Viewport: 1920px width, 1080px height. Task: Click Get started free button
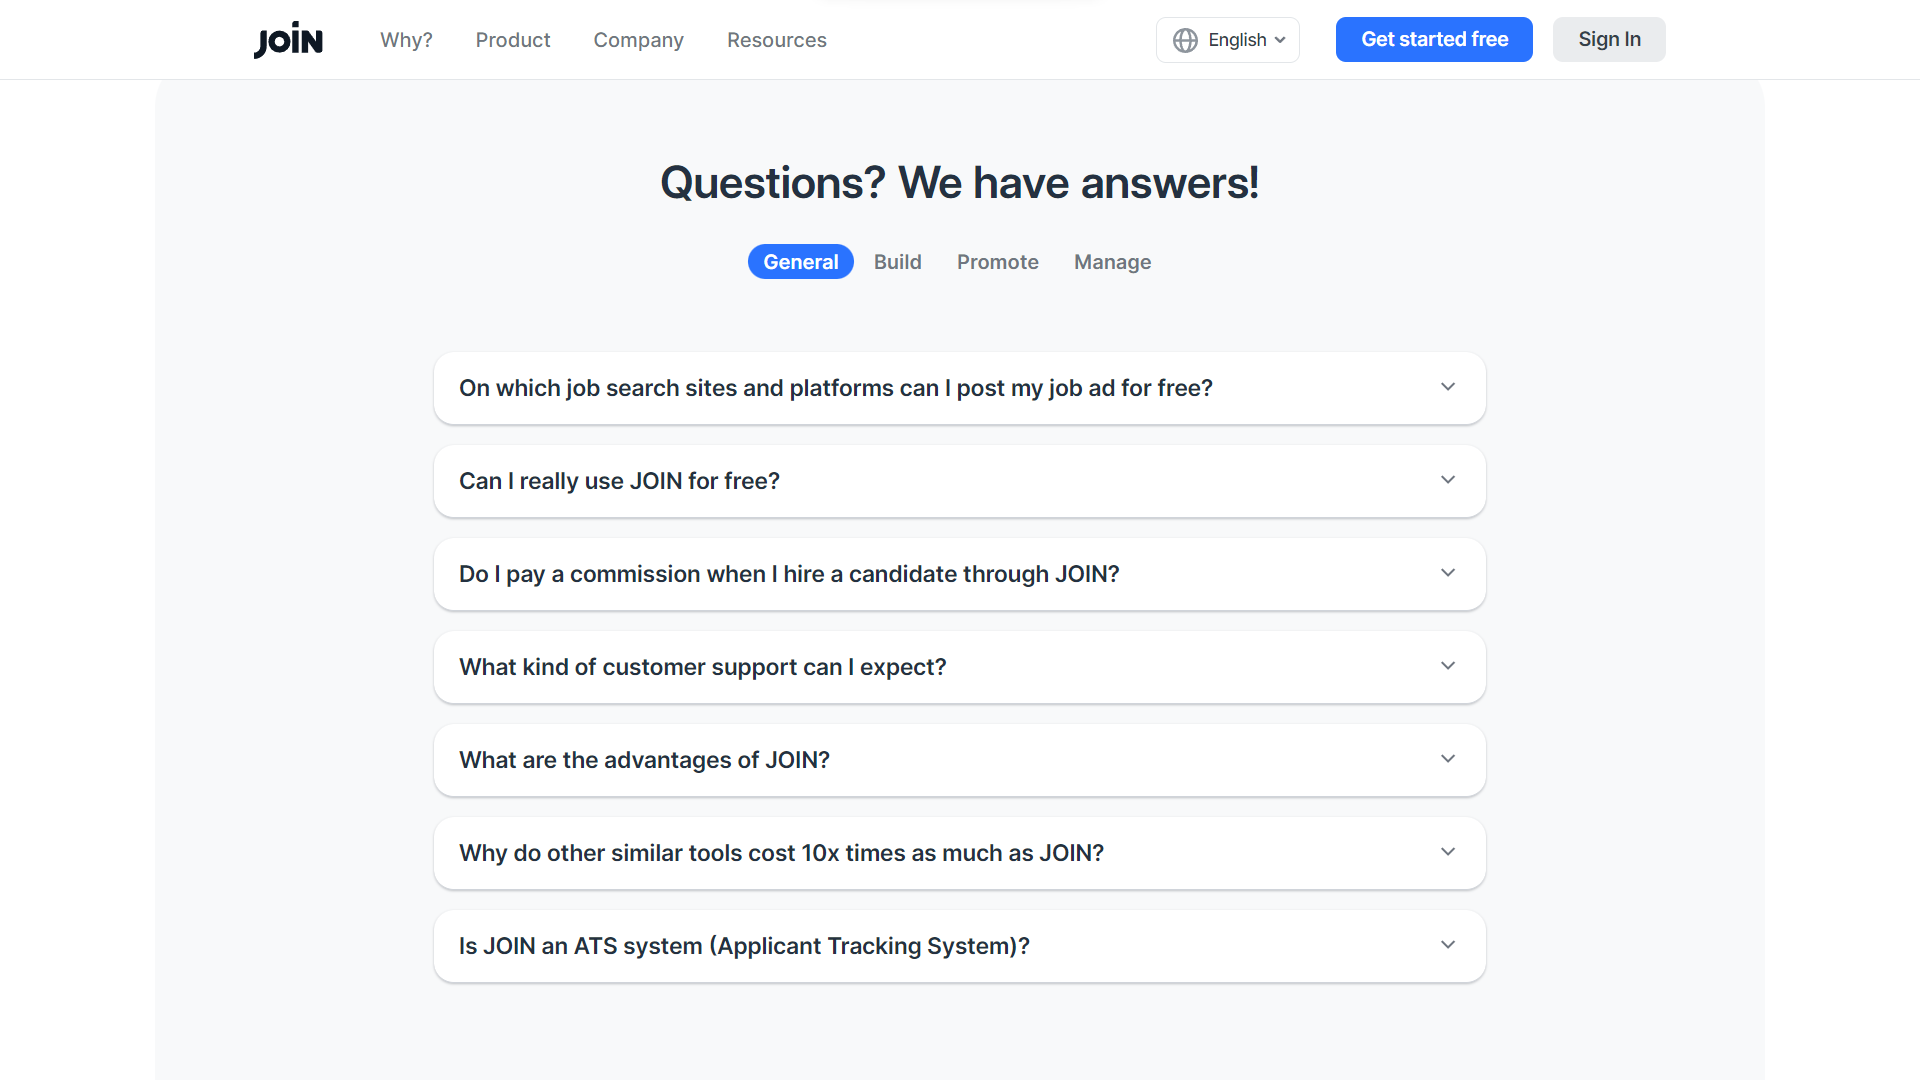click(1434, 40)
